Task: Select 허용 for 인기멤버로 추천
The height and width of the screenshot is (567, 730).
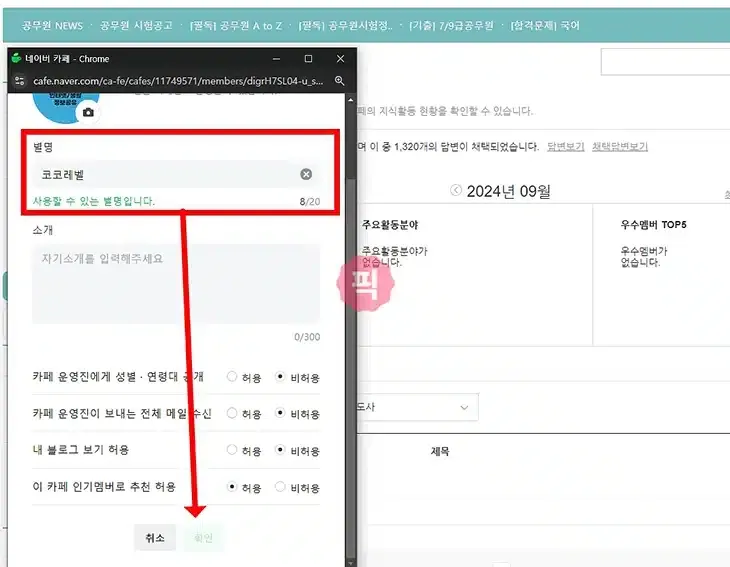Action: [x=232, y=486]
